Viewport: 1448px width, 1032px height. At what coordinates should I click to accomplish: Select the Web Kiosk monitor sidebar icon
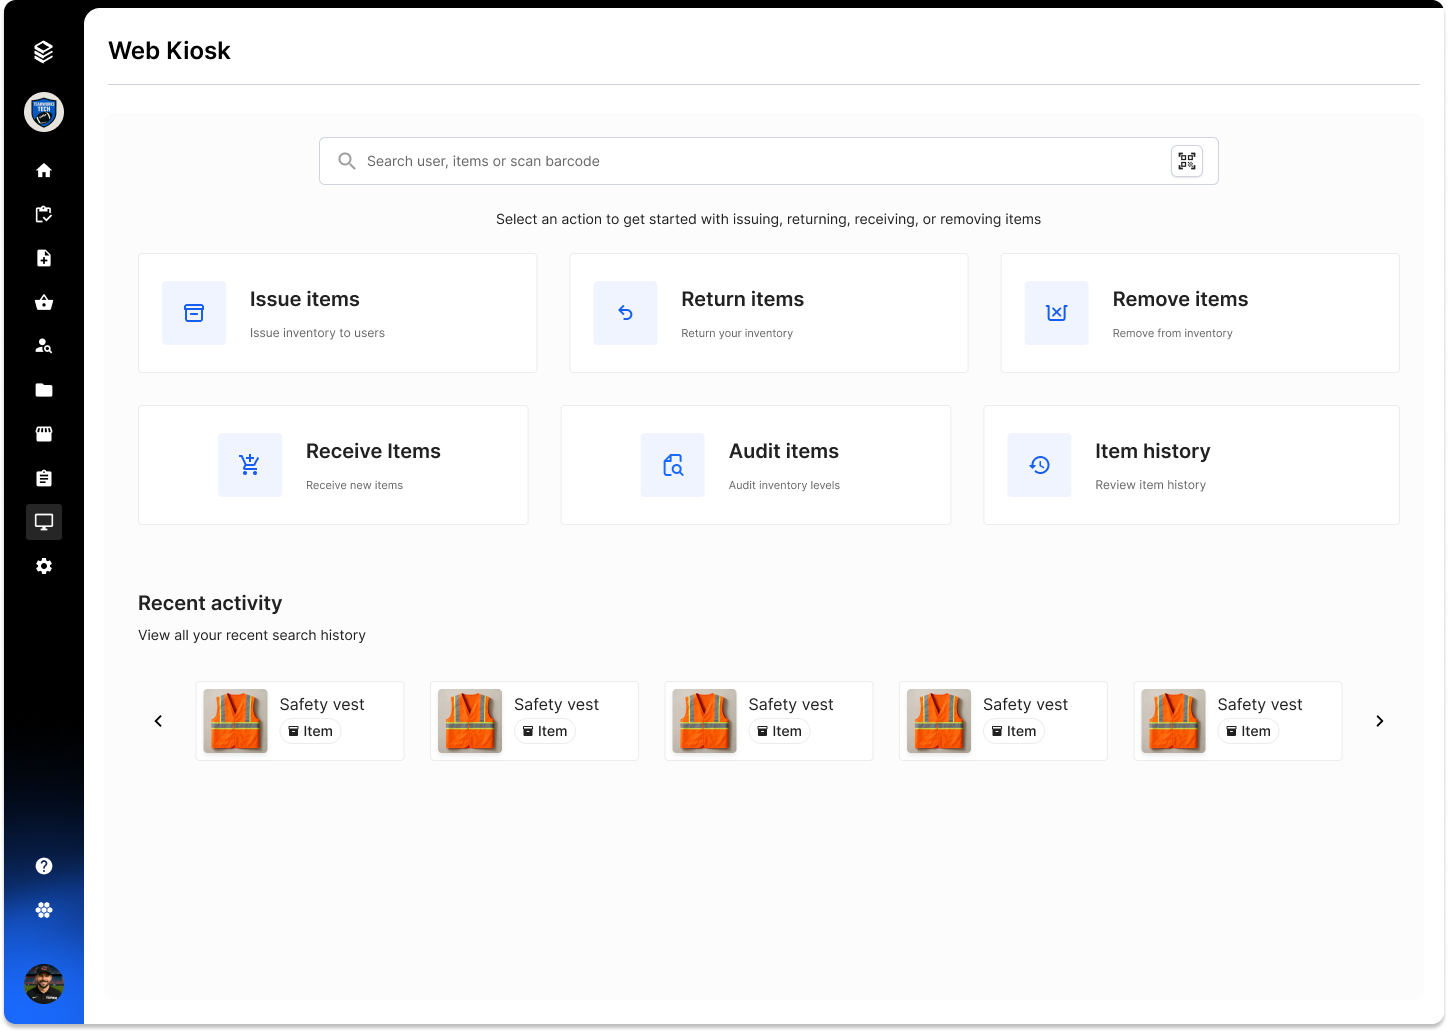click(44, 522)
